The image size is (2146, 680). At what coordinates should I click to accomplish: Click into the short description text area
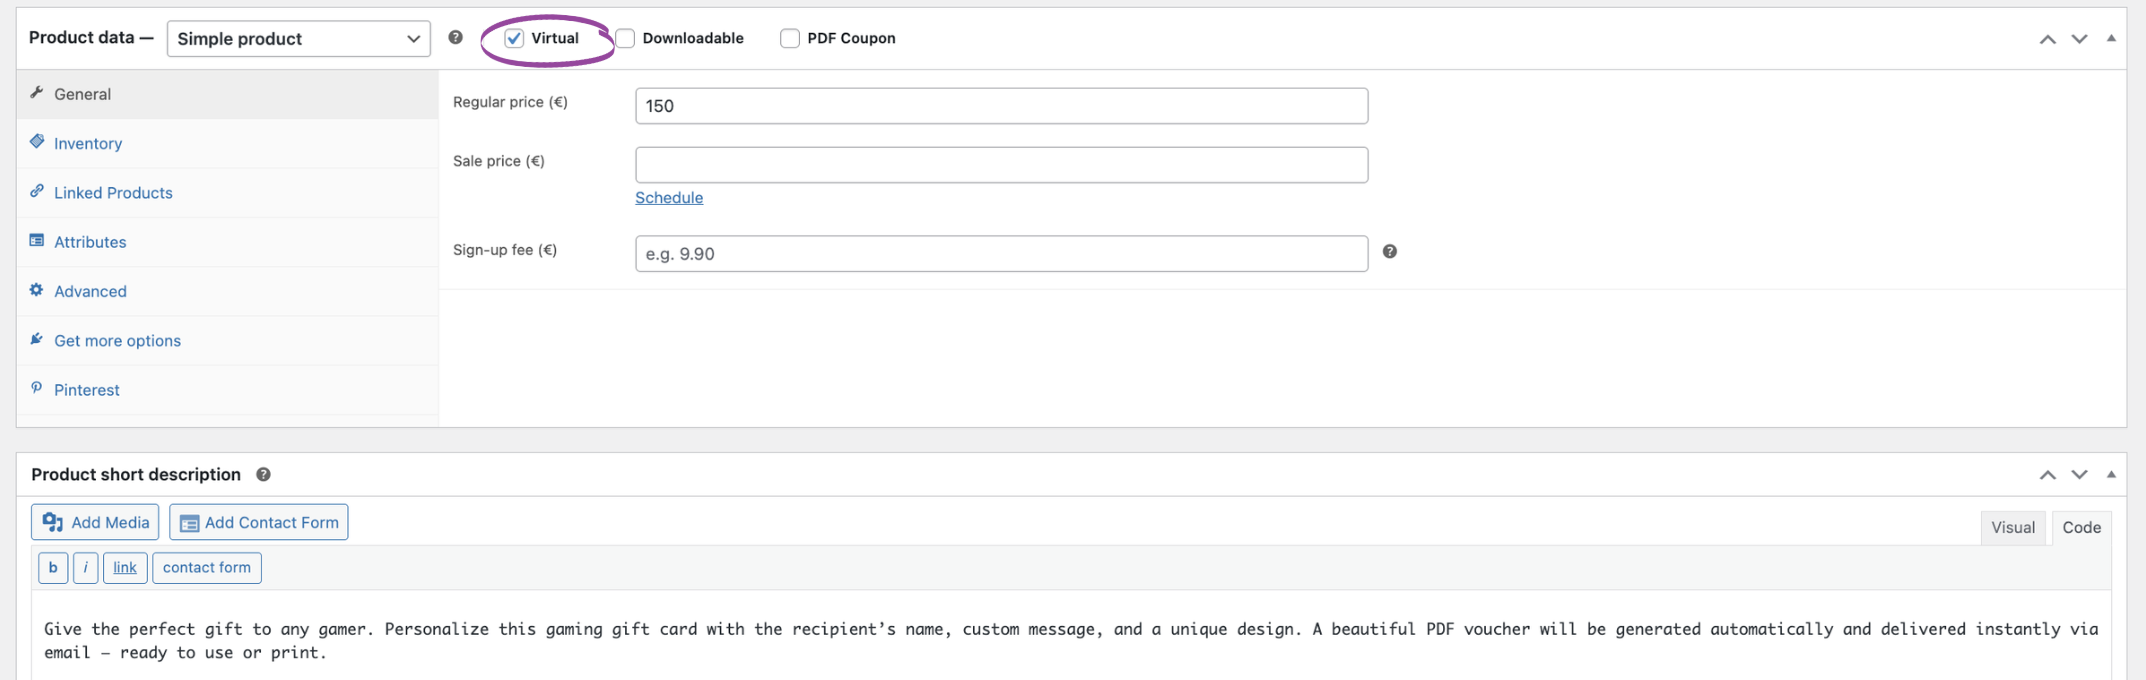point(1071,636)
